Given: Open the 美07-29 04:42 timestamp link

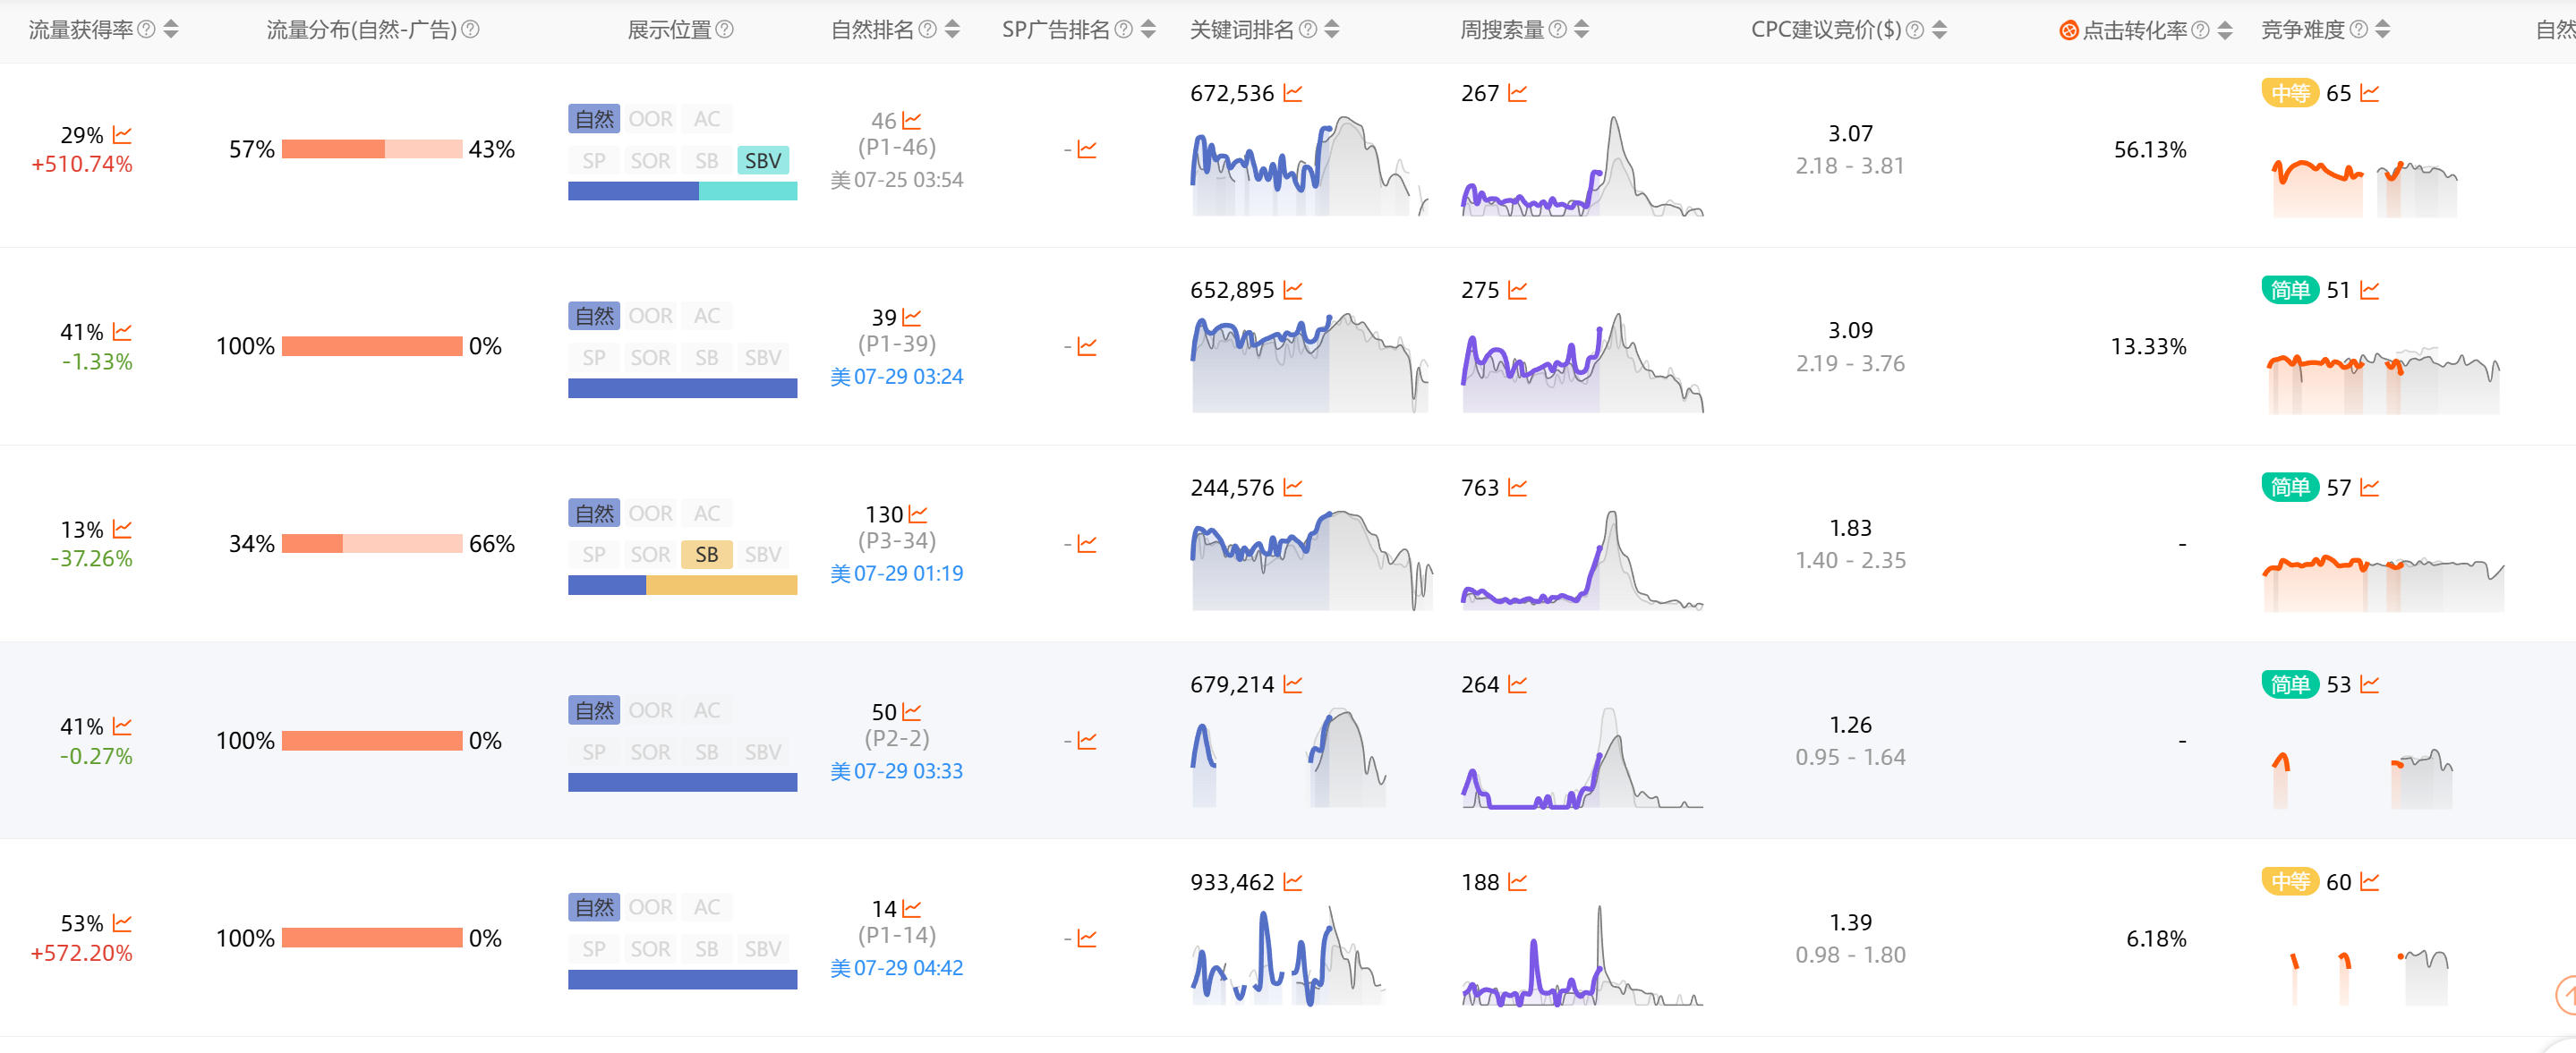Looking at the screenshot, I should click(897, 968).
